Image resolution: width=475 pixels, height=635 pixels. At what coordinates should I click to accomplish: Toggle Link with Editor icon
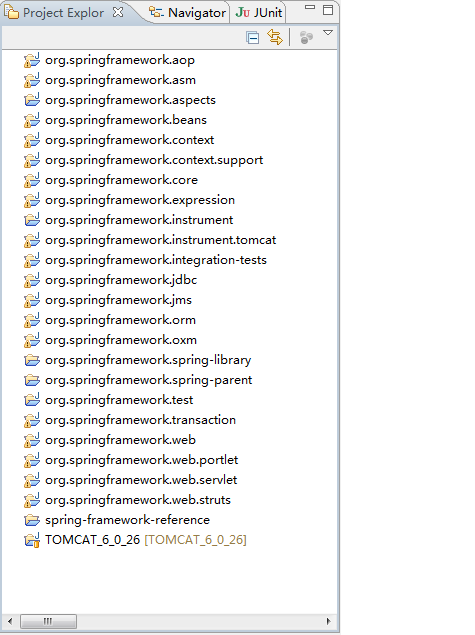point(275,37)
